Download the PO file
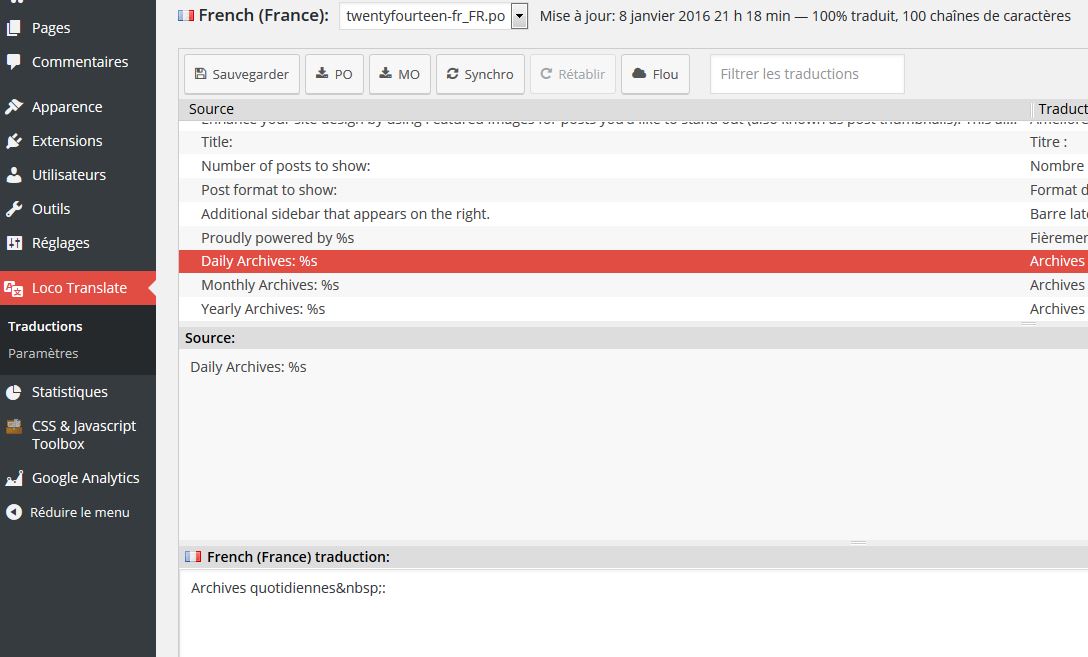1088x657 pixels. (334, 74)
